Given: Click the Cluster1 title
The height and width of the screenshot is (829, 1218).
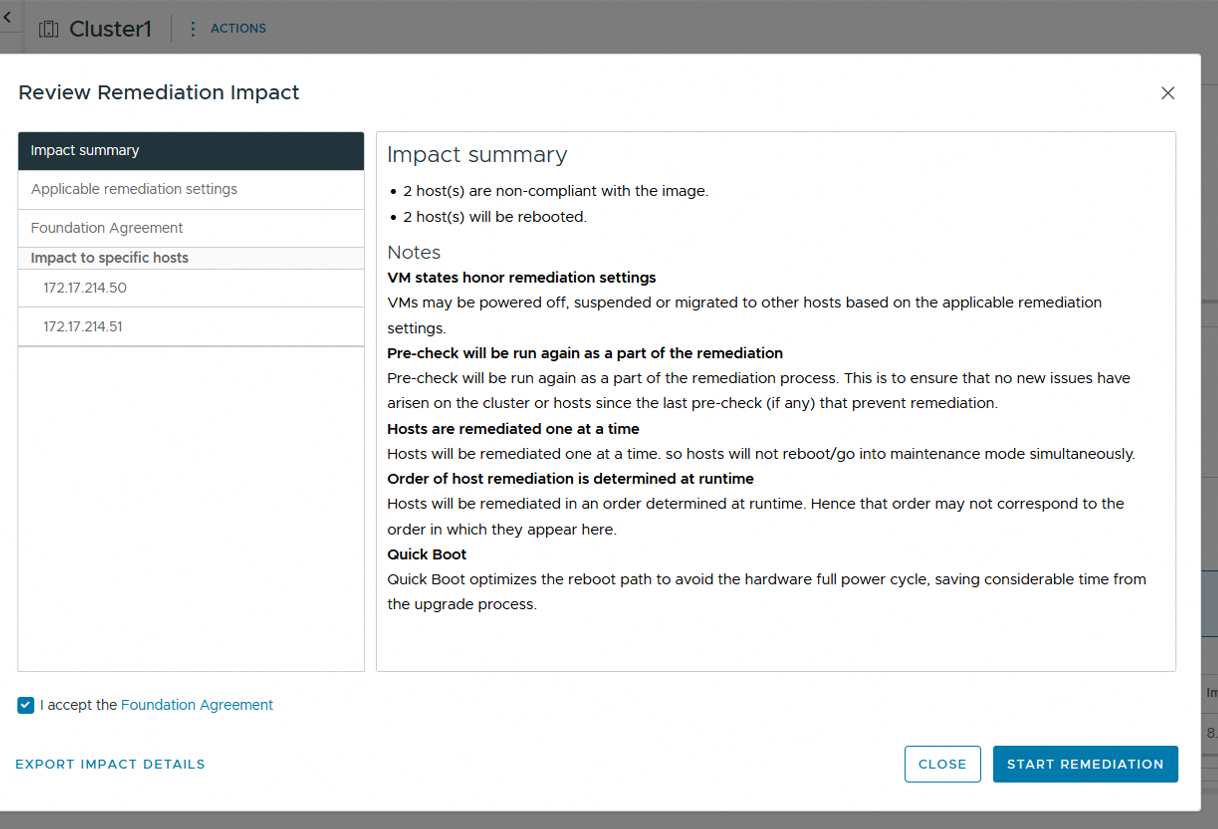Looking at the screenshot, I should (110, 29).
